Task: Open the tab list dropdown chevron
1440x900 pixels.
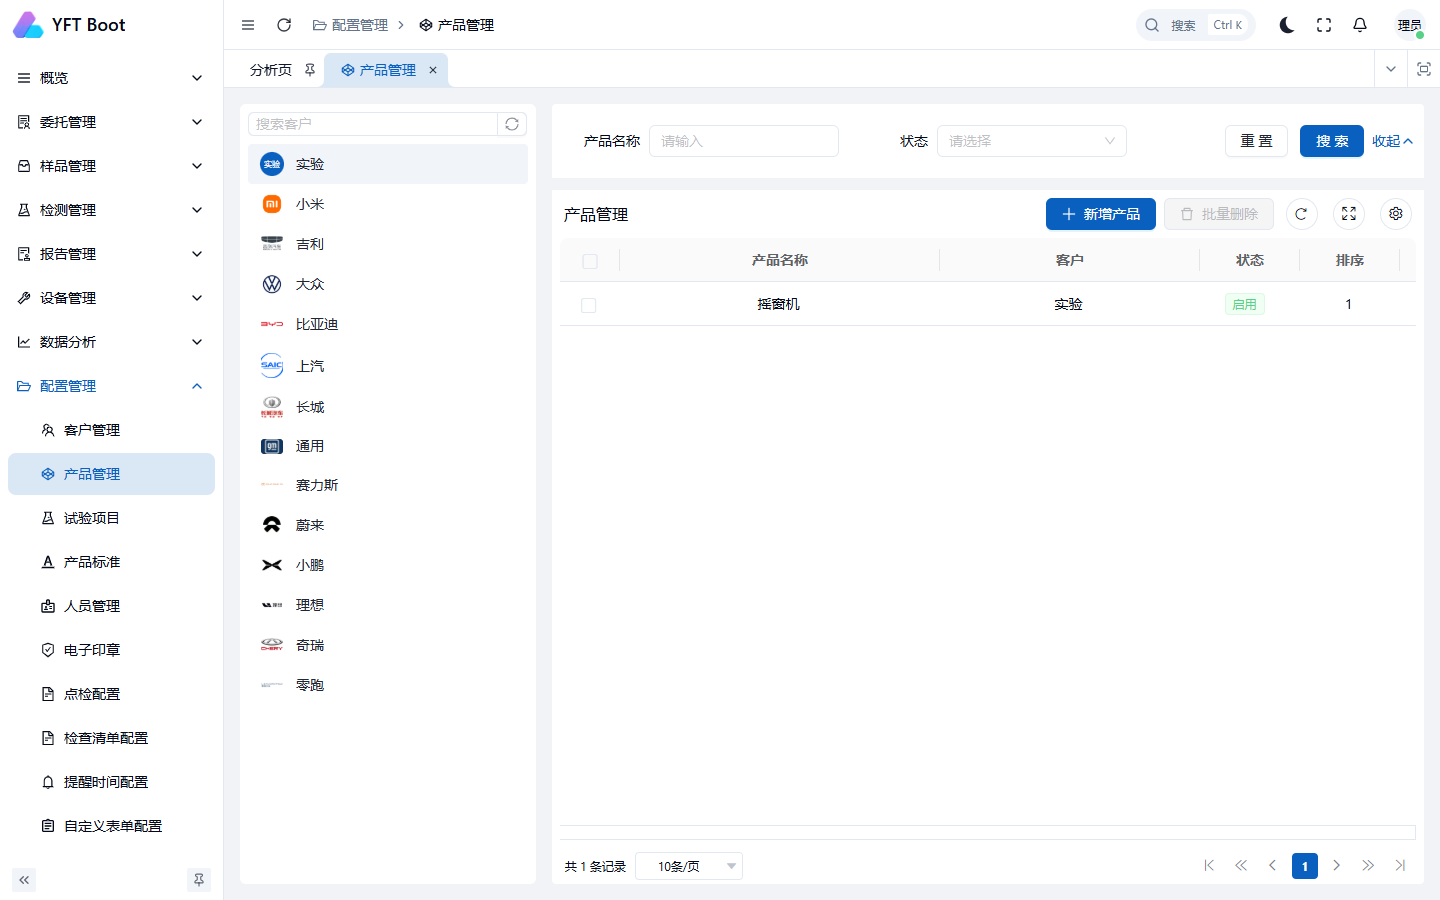Action: [x=1391, y=69]
